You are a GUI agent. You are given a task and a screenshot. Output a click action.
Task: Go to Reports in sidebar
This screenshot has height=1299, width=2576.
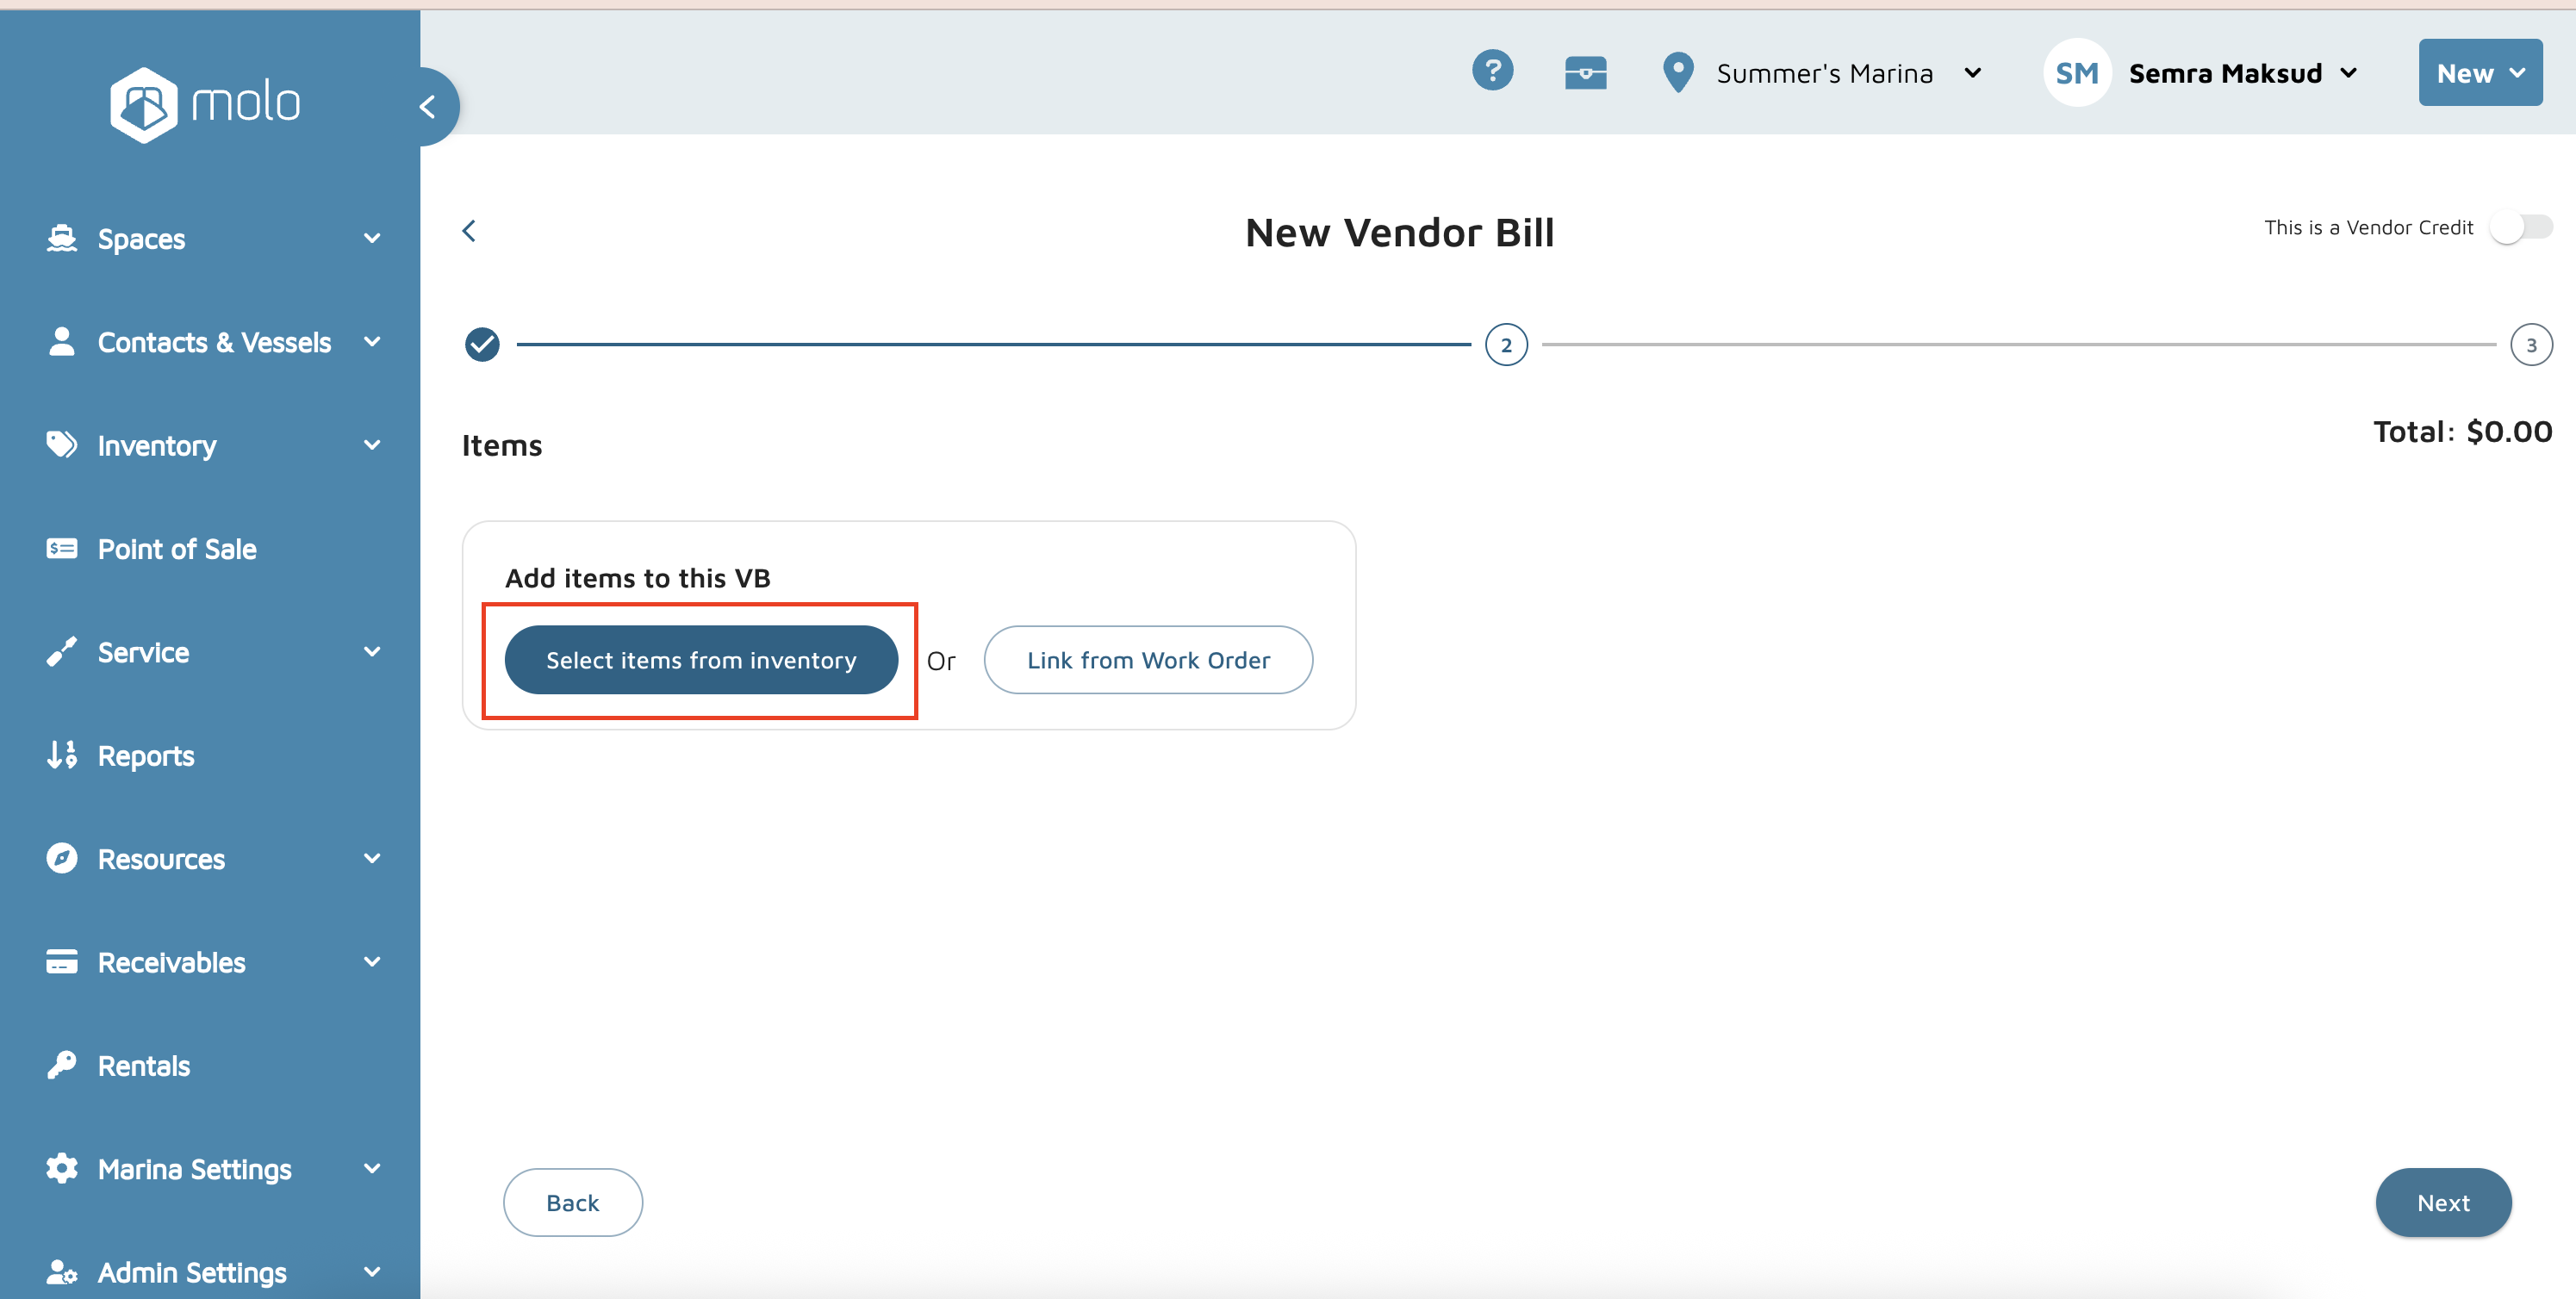click(146, 755)
